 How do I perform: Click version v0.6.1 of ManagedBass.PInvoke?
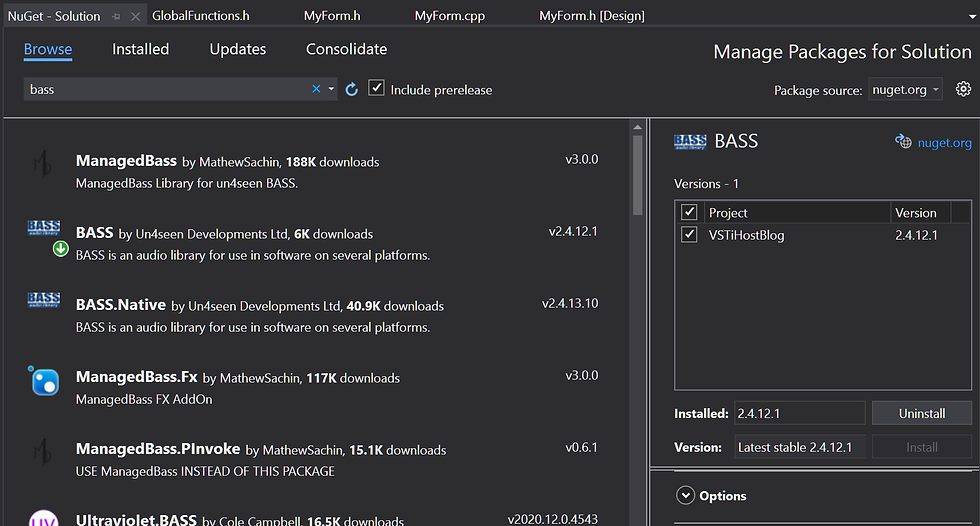[x=581, y=447]
